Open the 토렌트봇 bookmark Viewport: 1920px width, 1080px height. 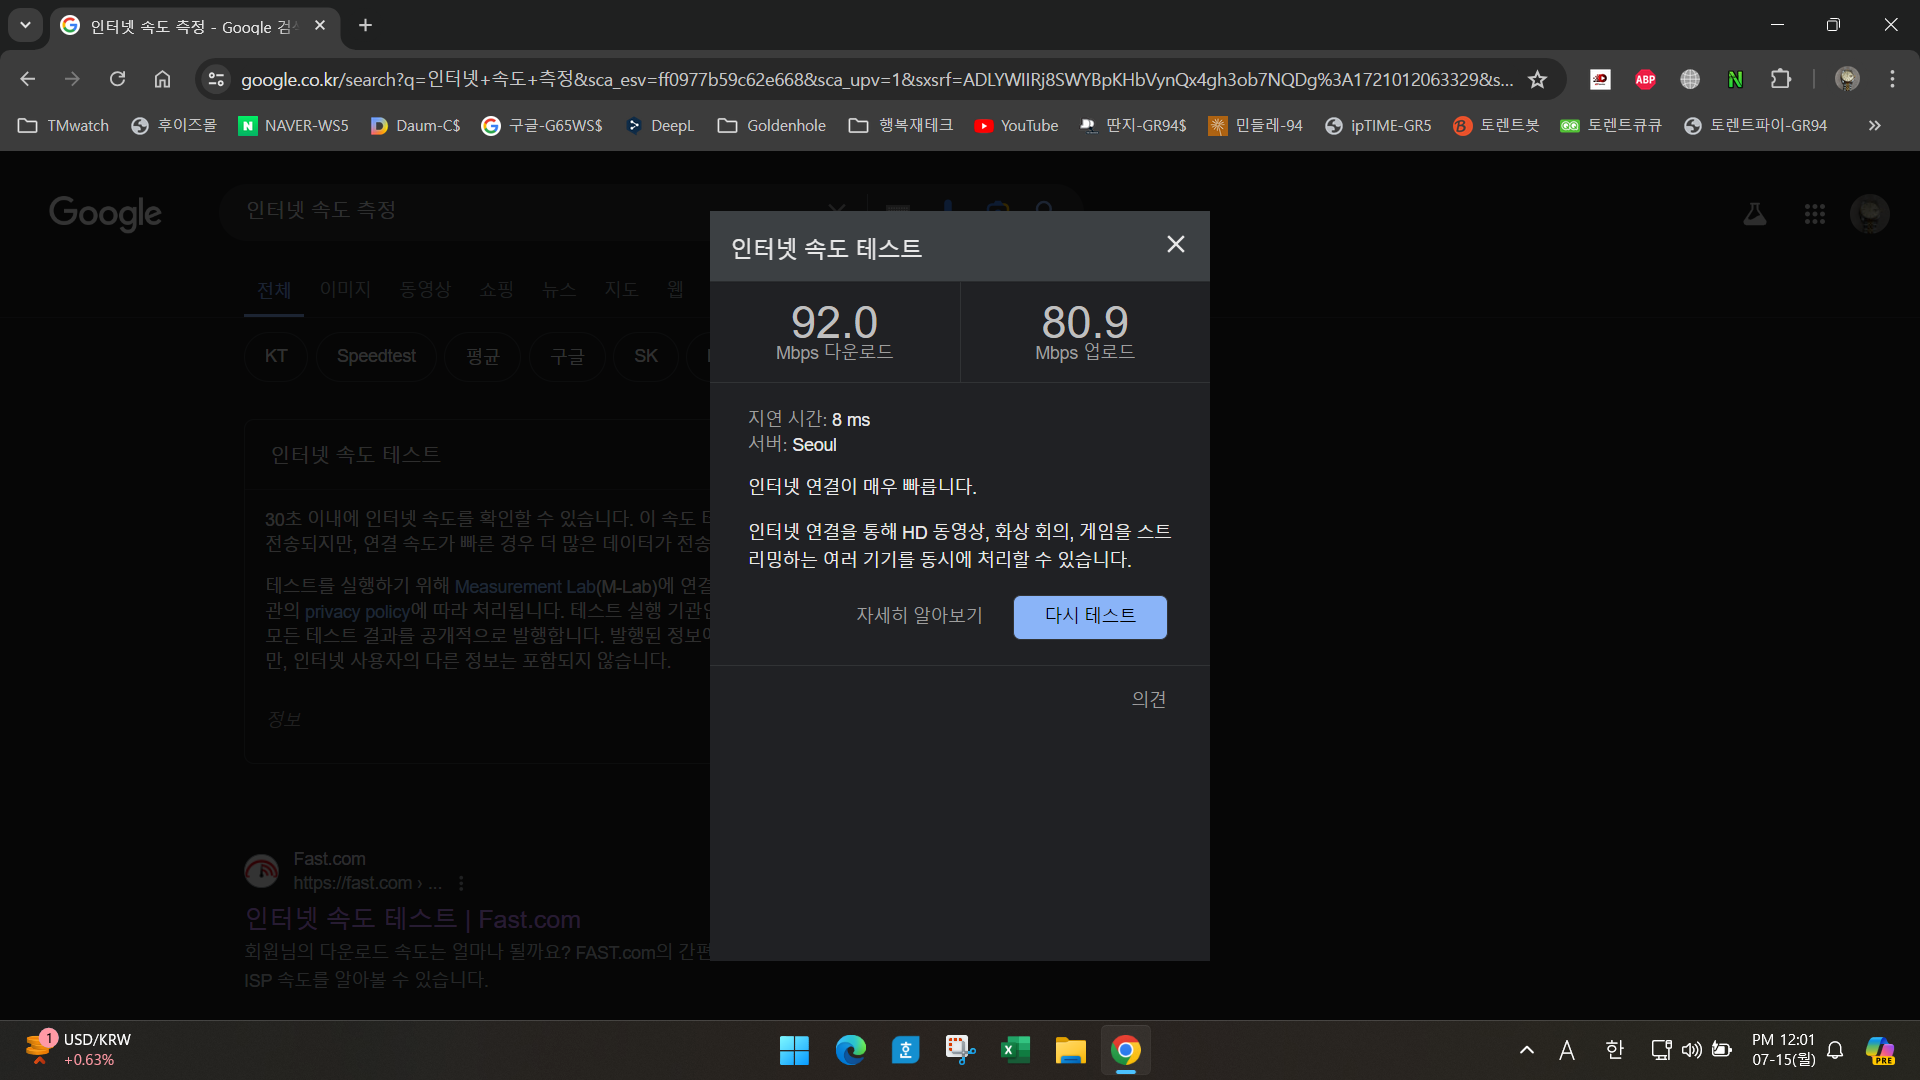pyautogui.click(x=1496, y=125)
